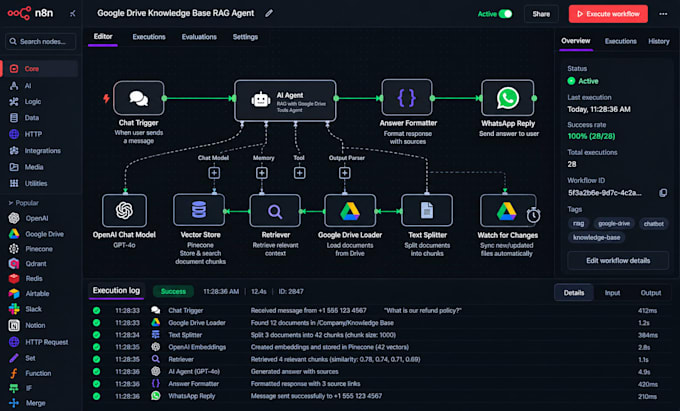Open the History tab

[659, 41]
